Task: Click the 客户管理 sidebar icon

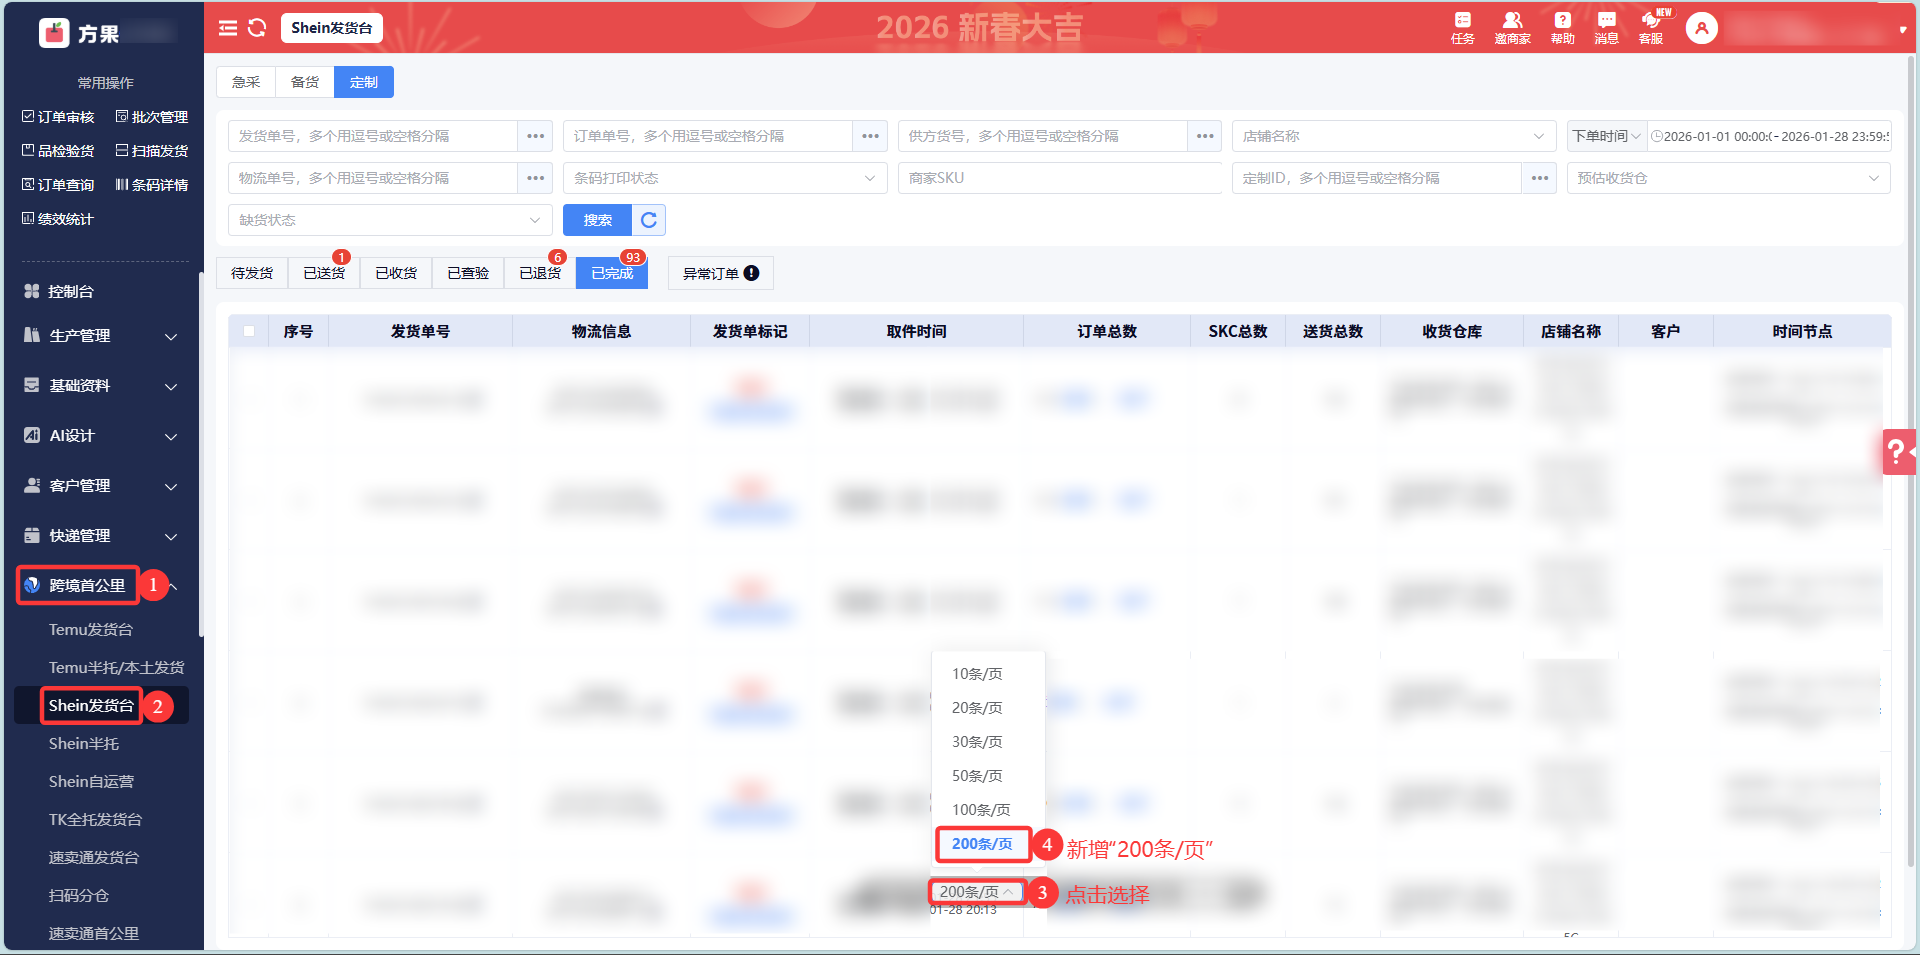Action: [32, 485]
